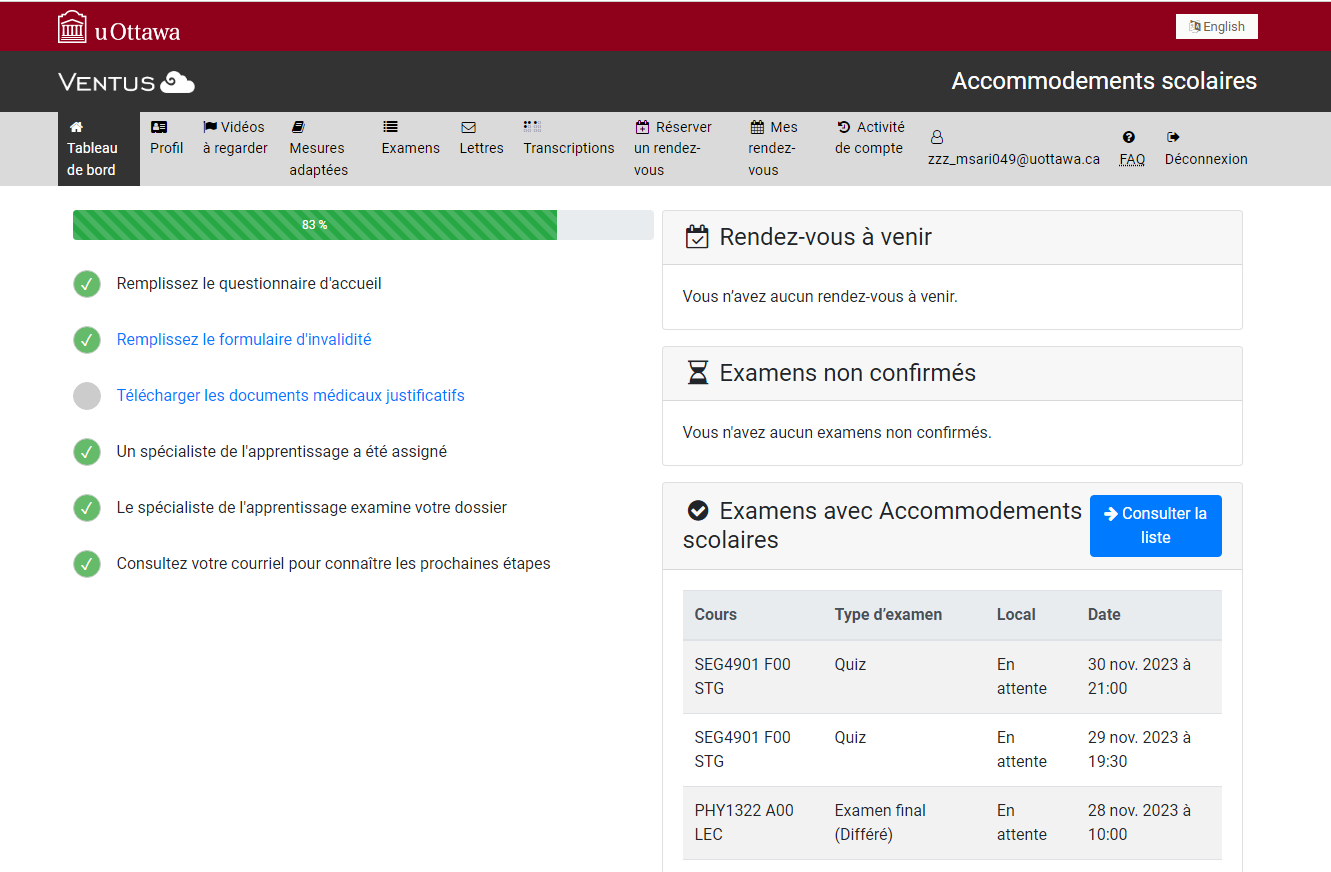
Task: Click grey circle beside documents médicaux step
Action: click(x=87, y=396)
